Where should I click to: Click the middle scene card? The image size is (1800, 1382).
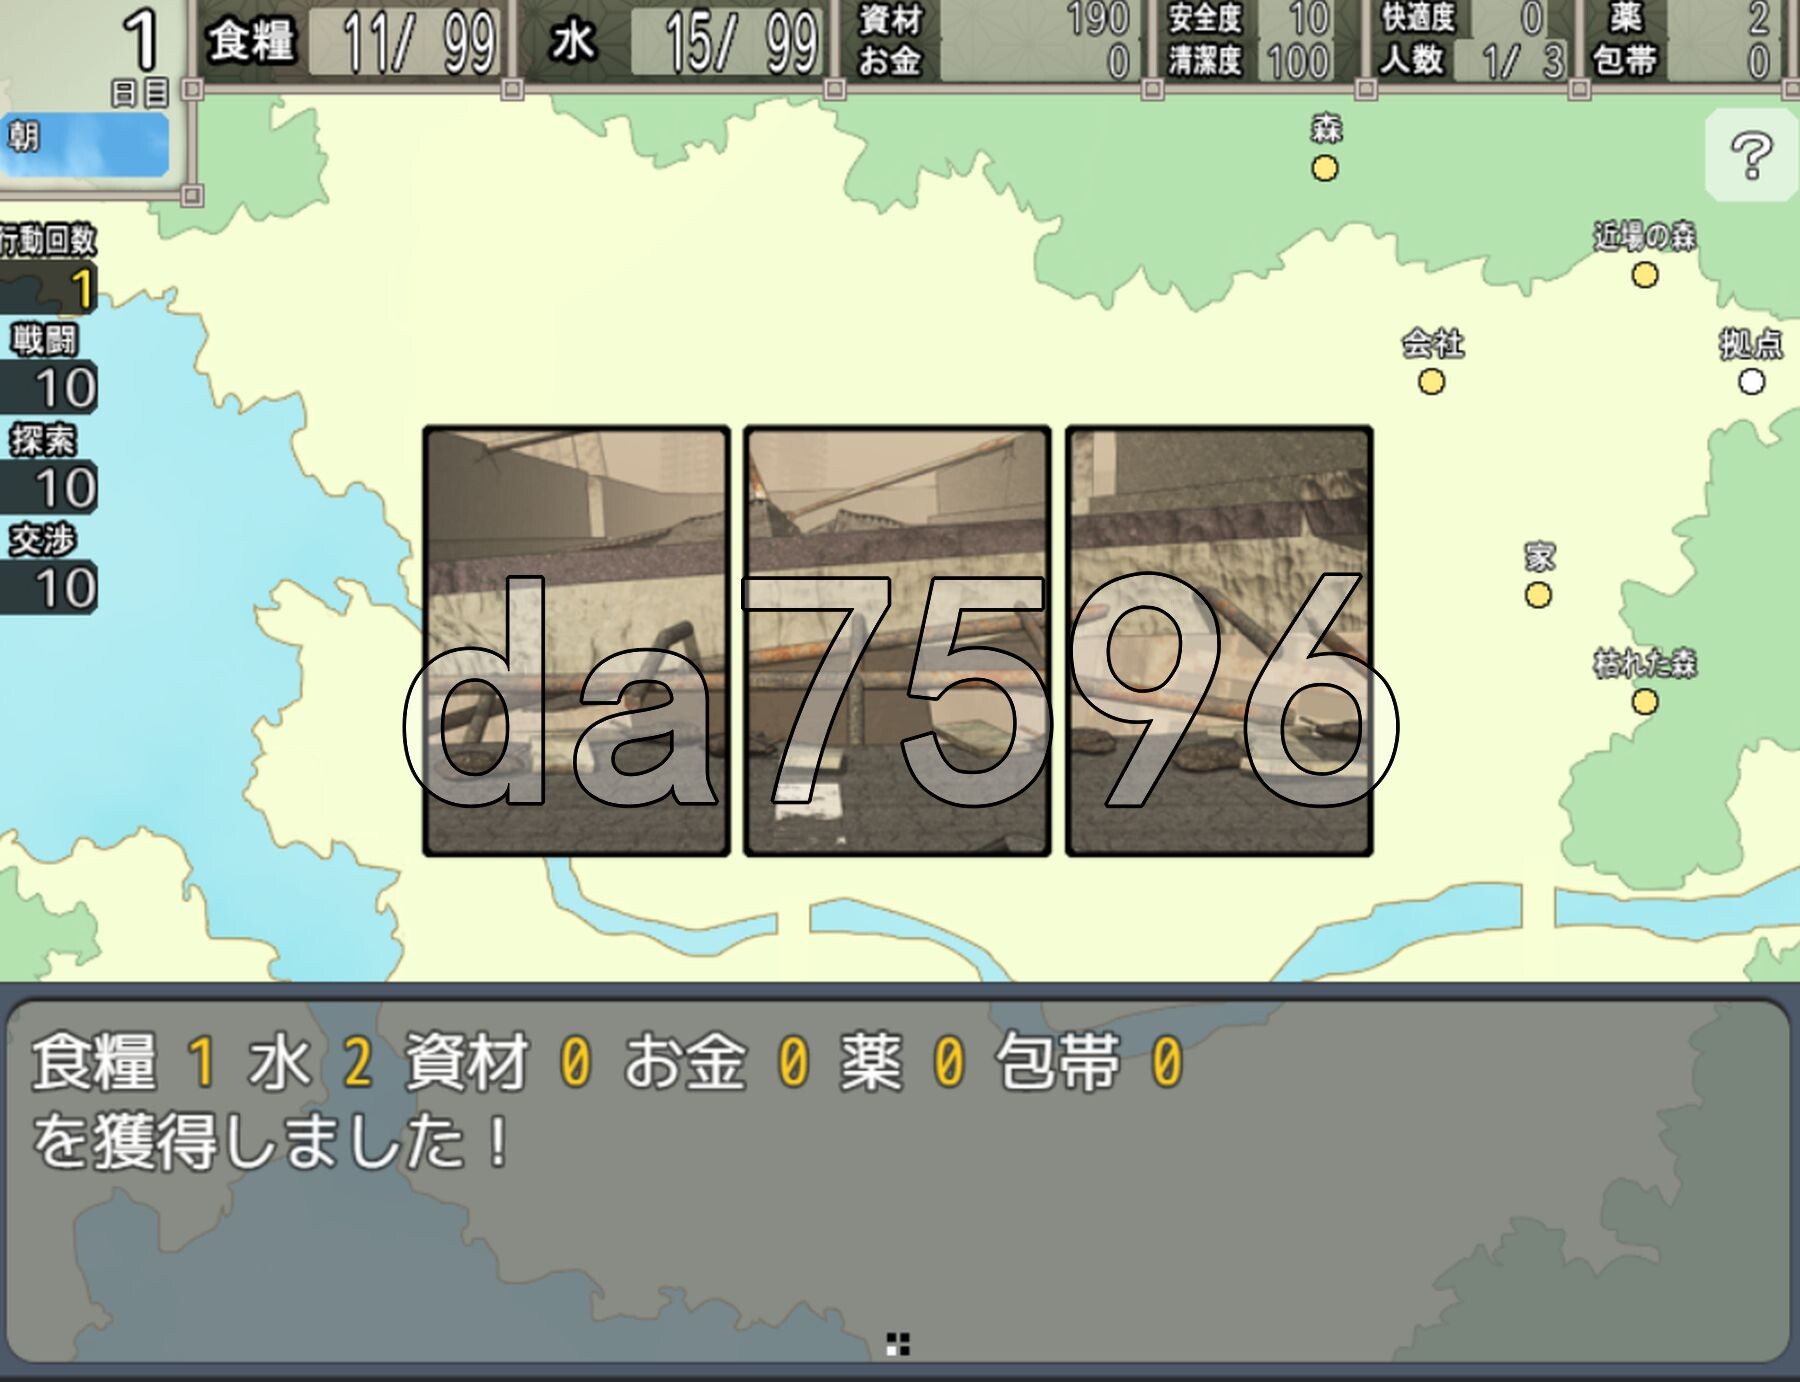tap(897, 641)
